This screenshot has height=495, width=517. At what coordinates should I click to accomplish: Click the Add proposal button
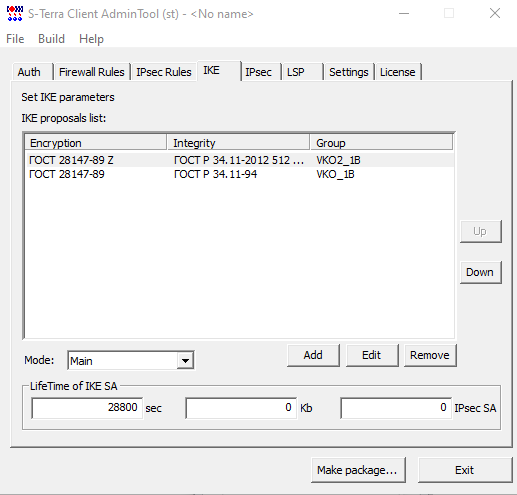pyautogui.click(x=313, y=355)
